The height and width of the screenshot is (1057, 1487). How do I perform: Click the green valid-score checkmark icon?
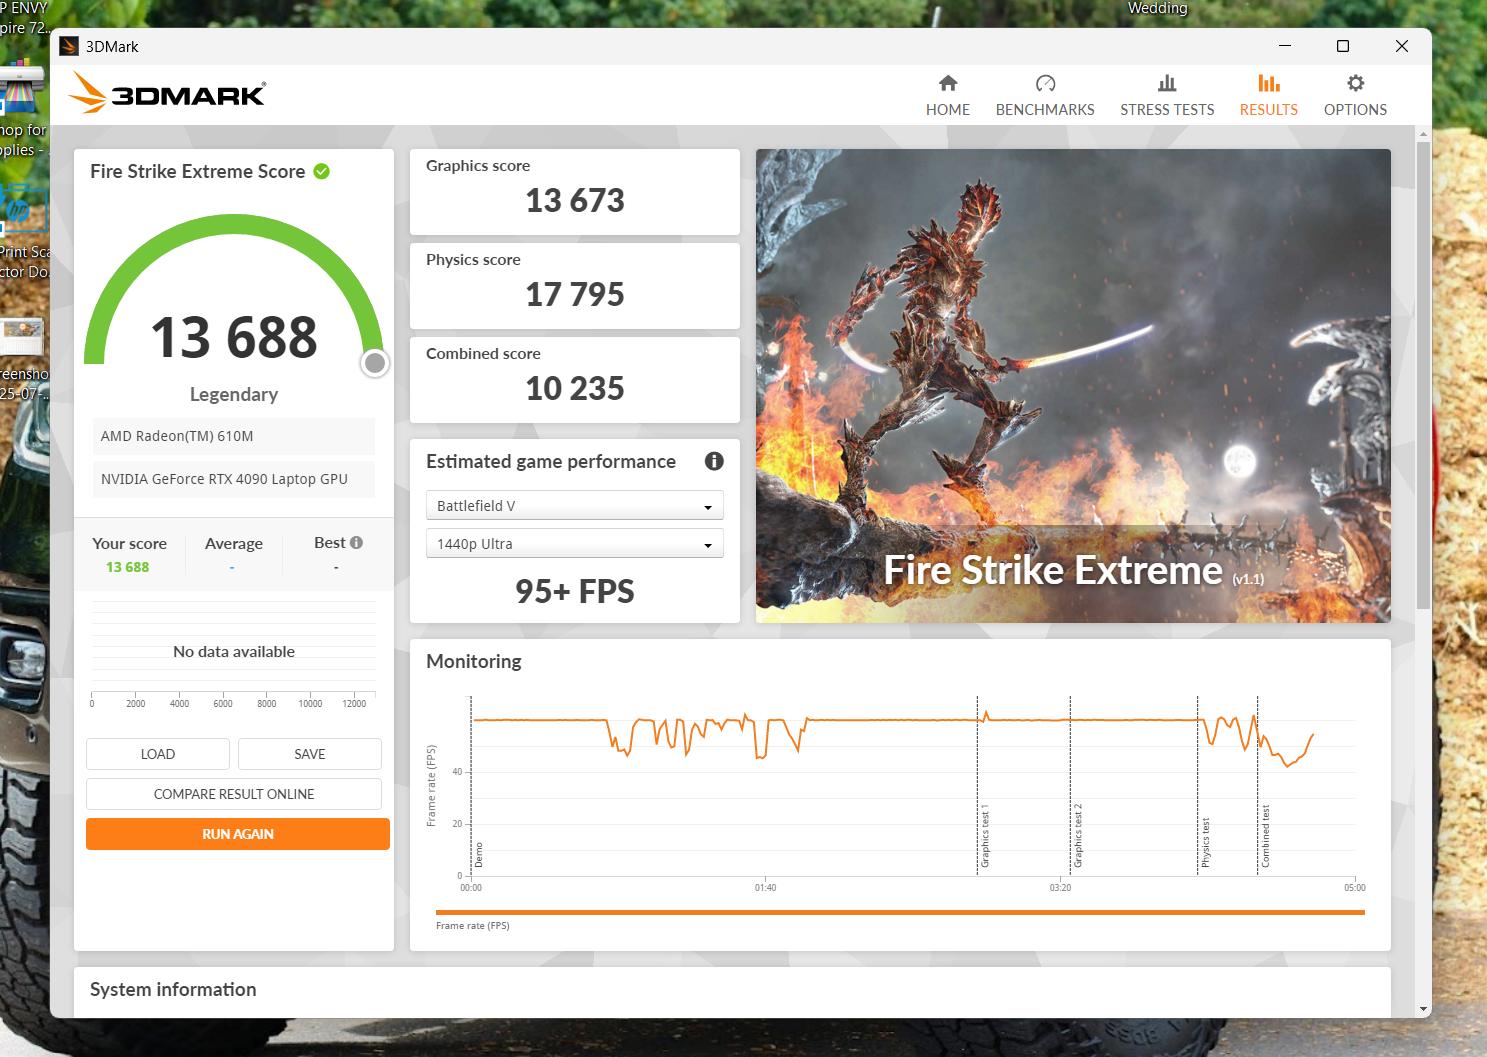(x=322, y=171)
